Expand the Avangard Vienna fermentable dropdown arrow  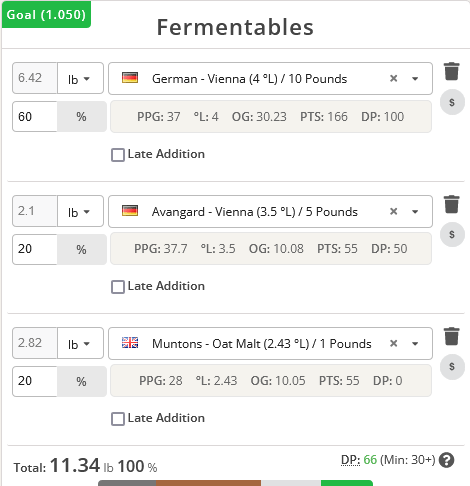pyautogui.click(x=415, y=212)
